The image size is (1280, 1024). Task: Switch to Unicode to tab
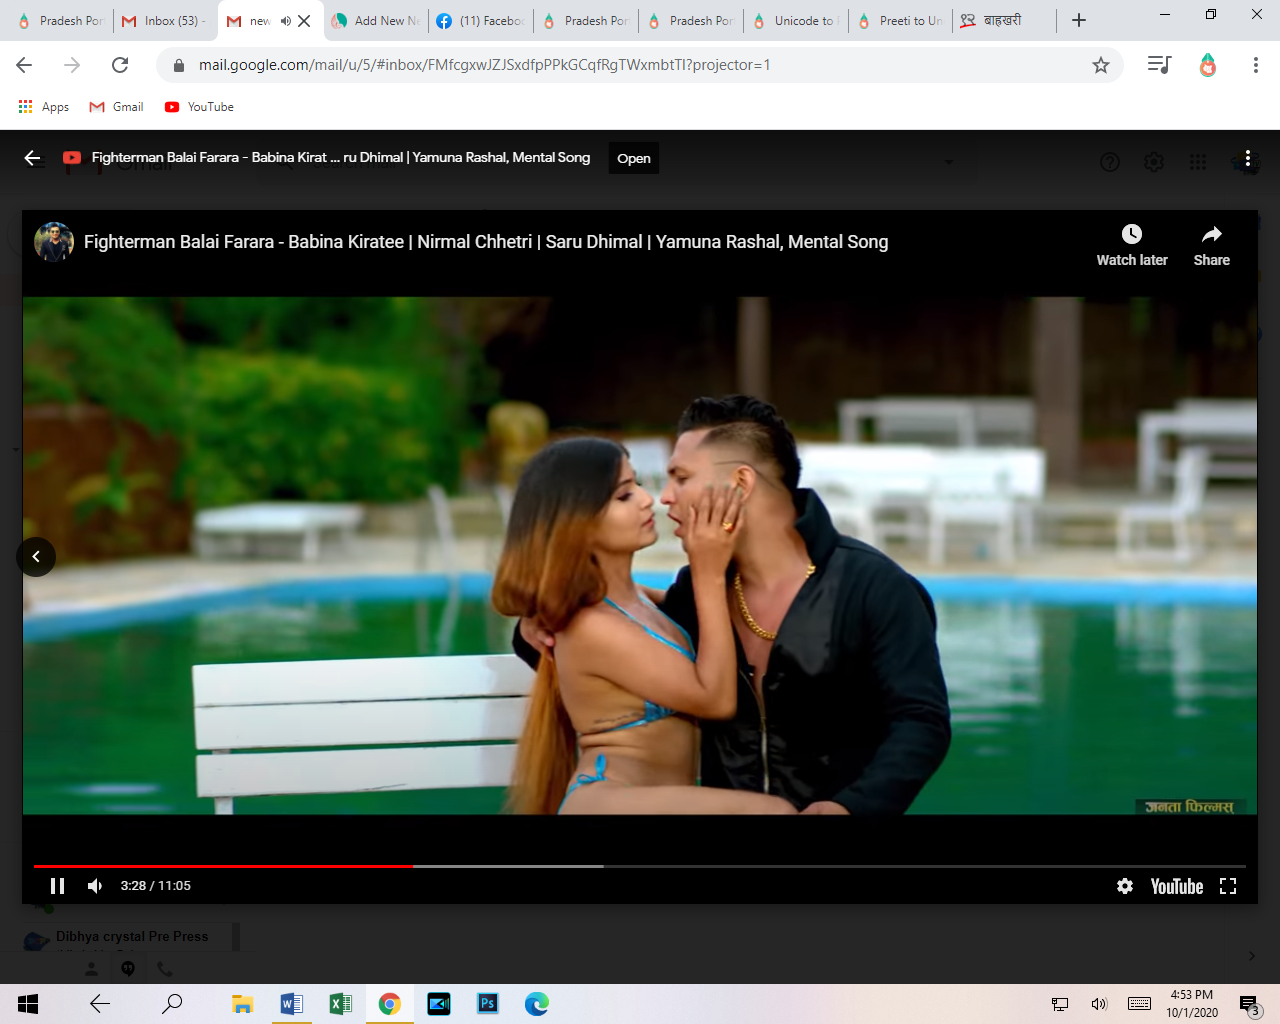(x=796, y=20)
